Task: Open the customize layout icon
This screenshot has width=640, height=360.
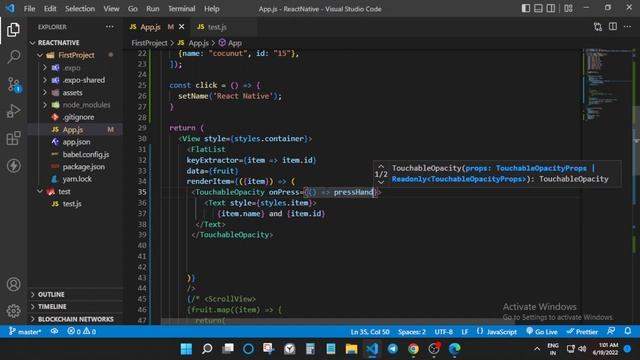Action: point(568,8)
